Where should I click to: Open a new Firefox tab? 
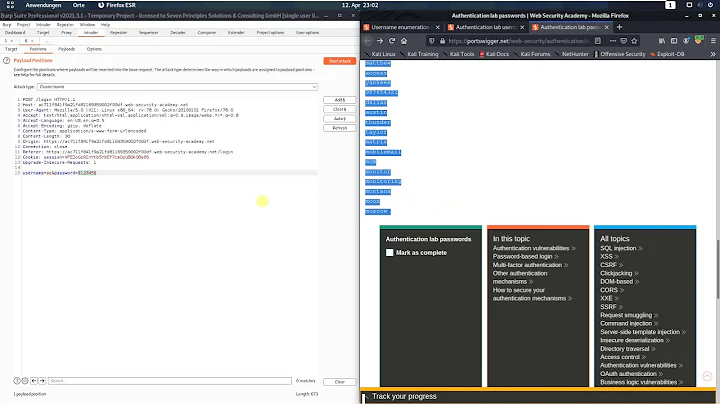pos(619,27)
